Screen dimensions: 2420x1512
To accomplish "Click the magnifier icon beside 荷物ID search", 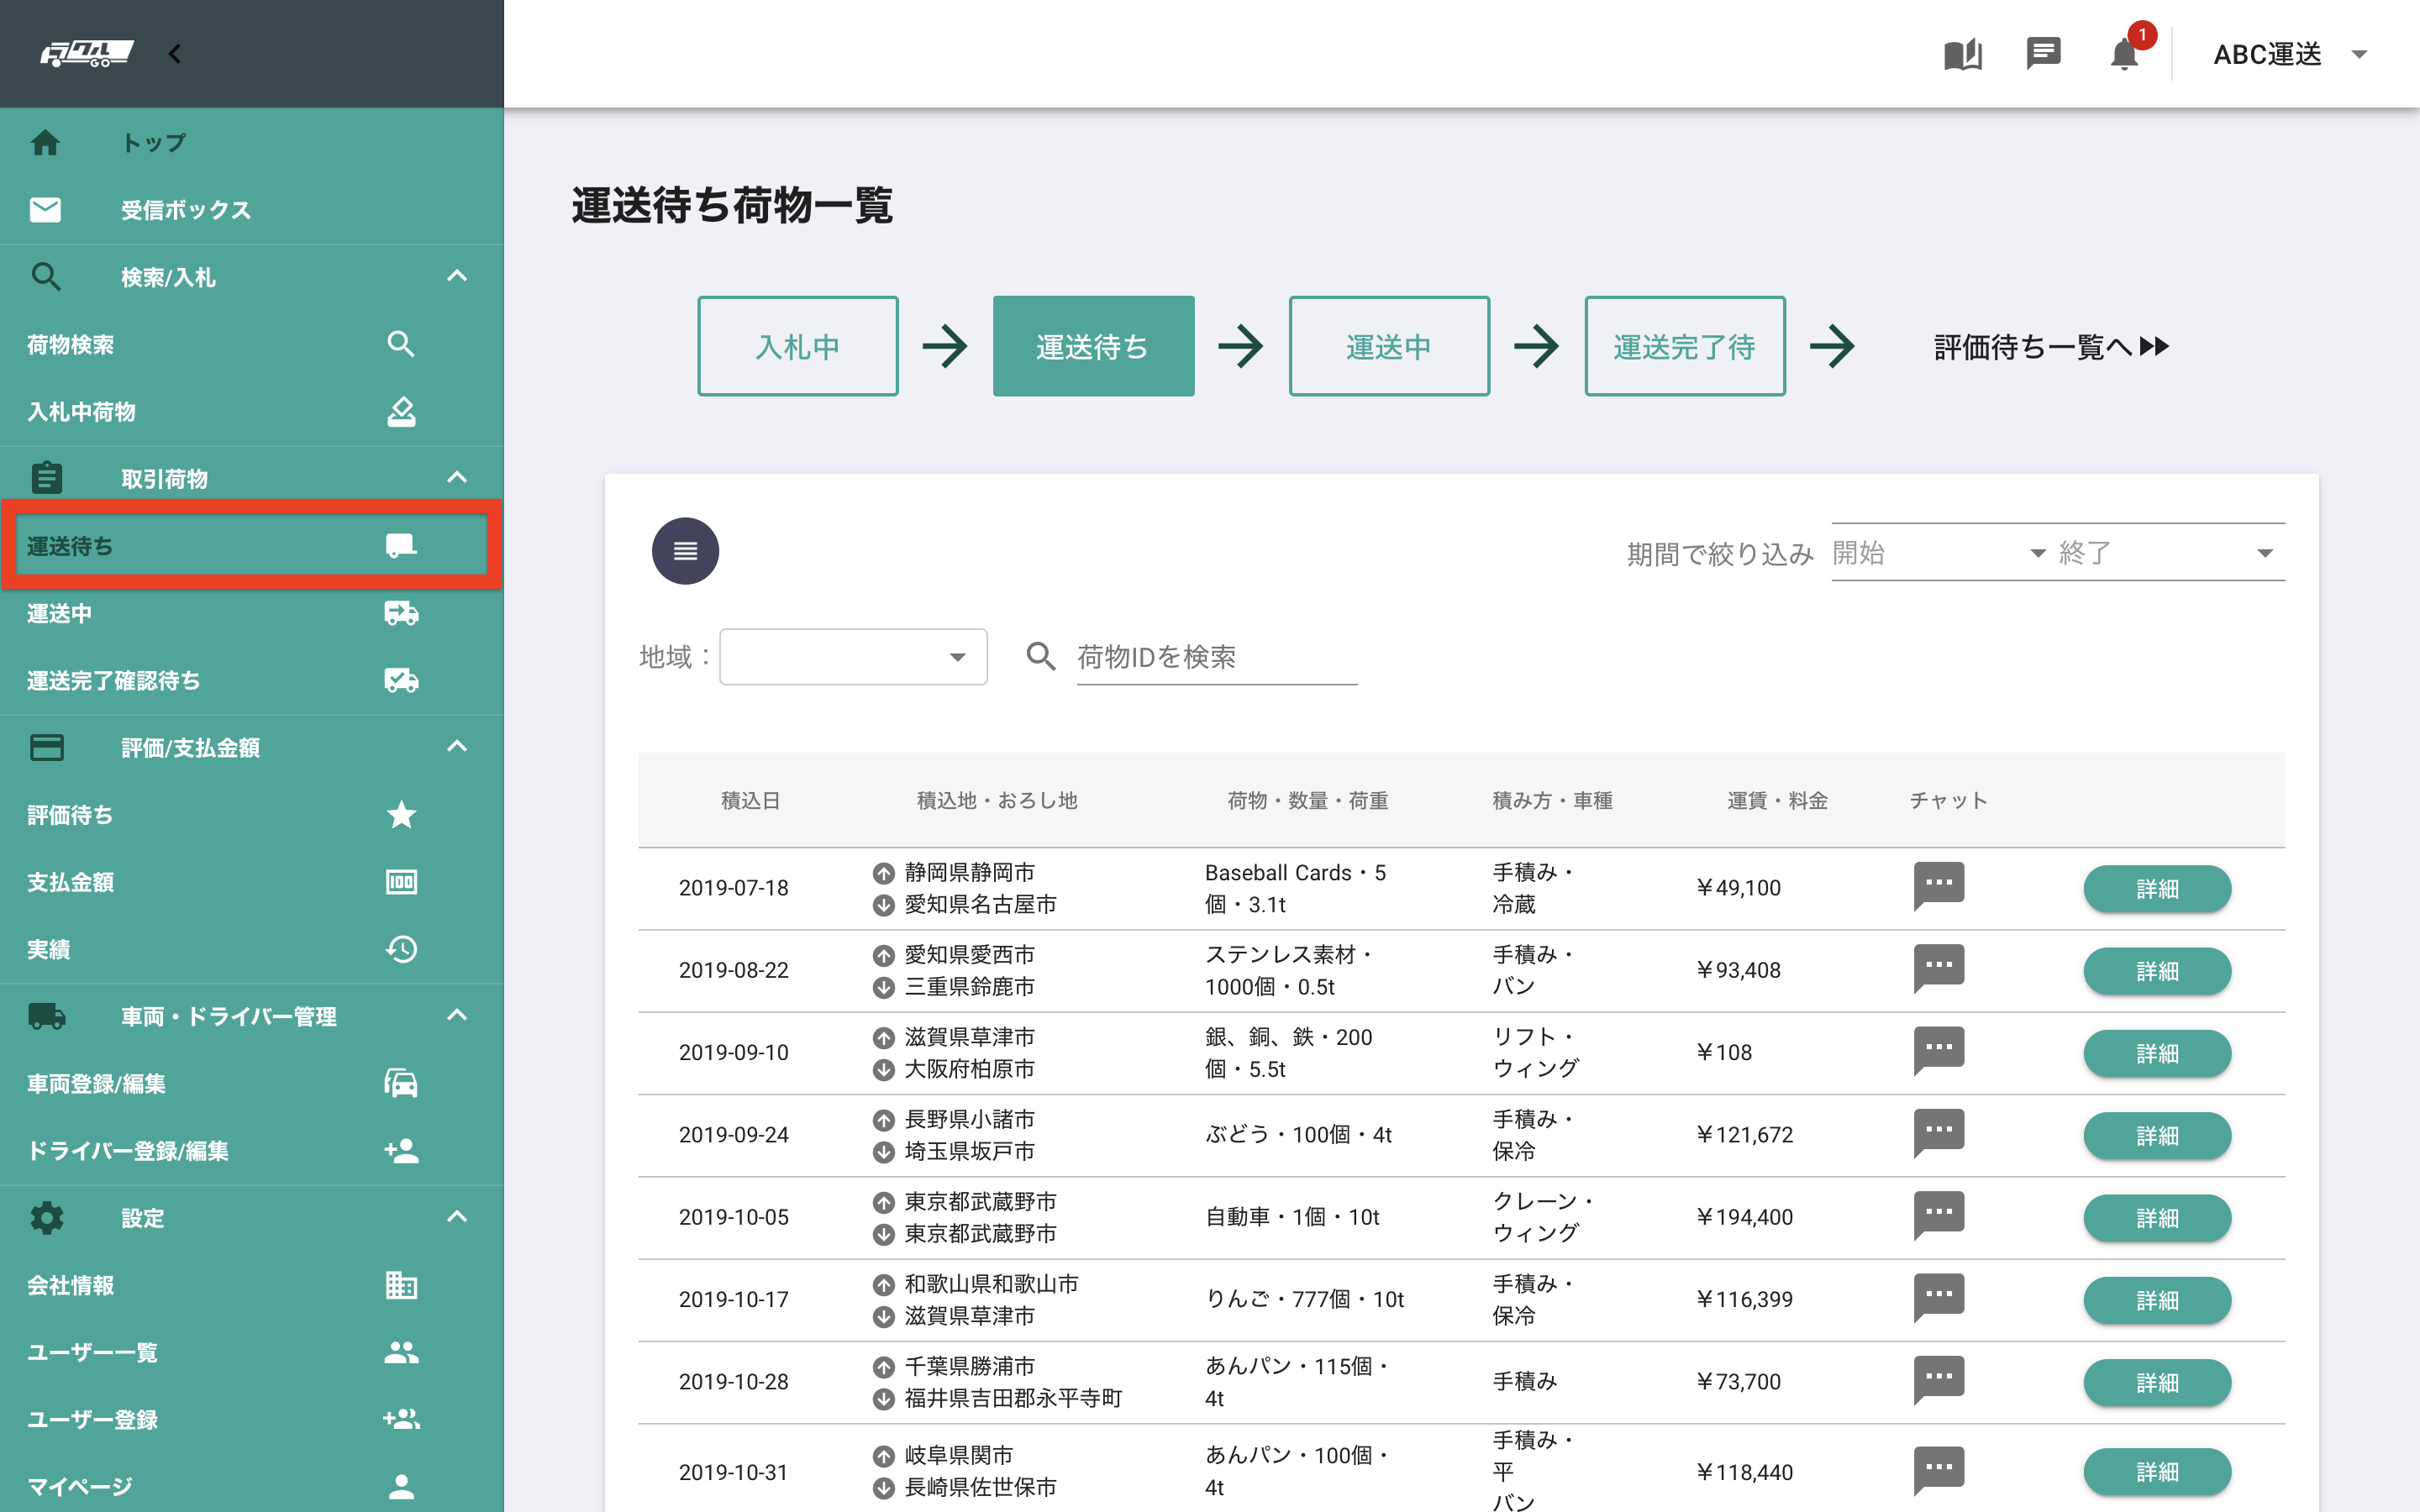I will pos(1041,657).
